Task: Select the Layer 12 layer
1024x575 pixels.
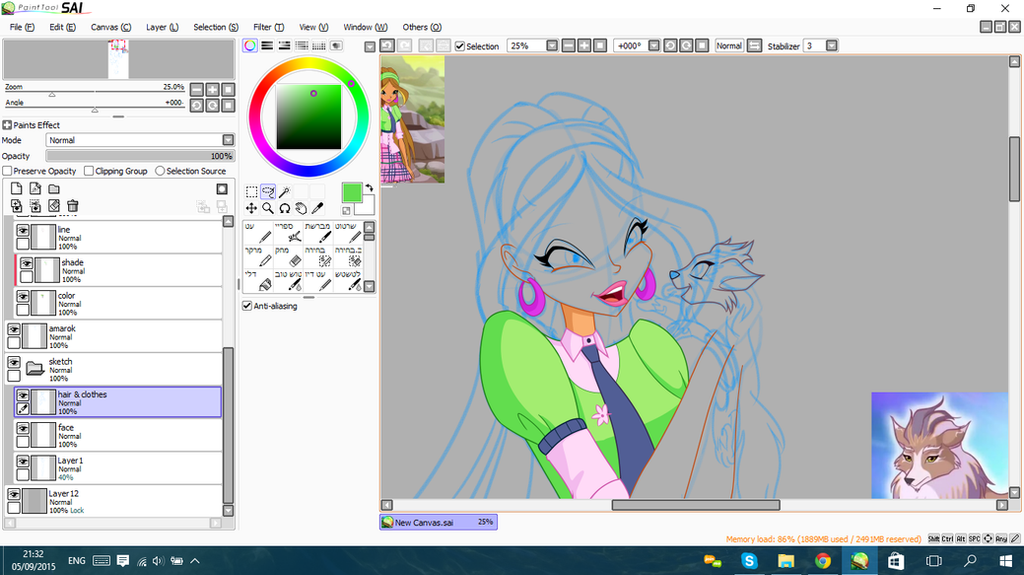Action: [x=114, y=501]
